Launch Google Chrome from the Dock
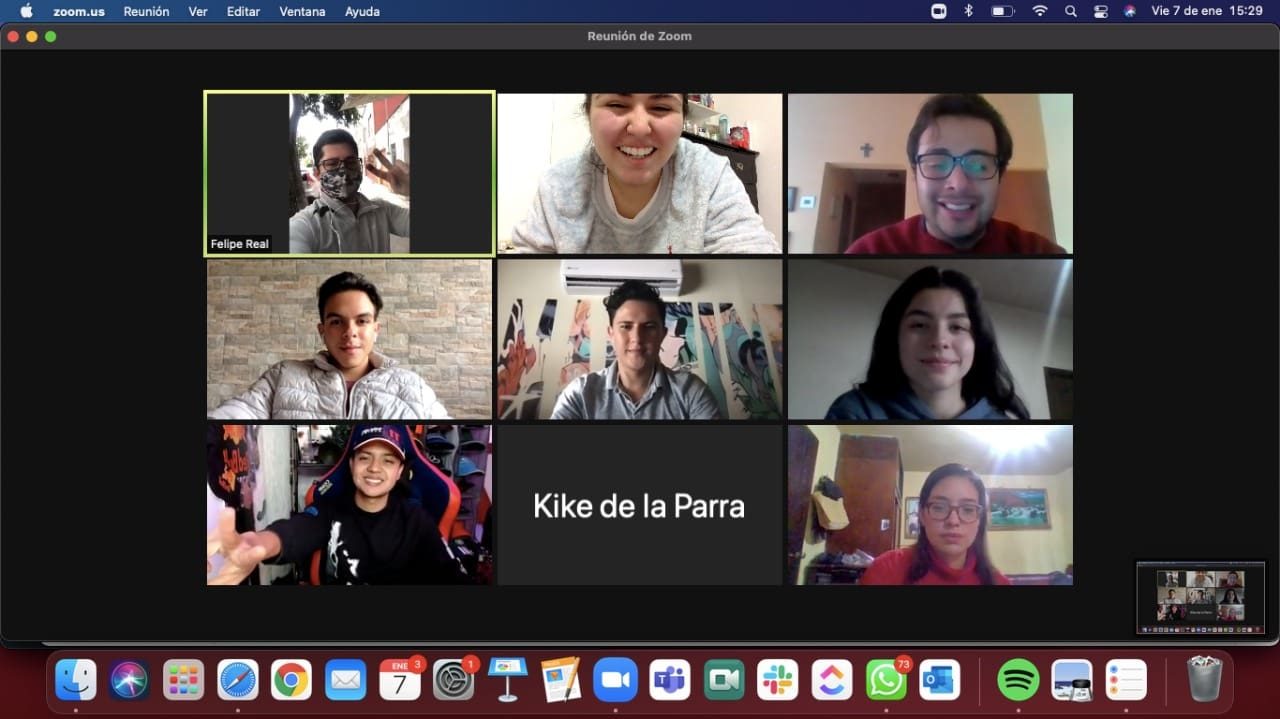This screenshot has height=719, width=1280. click(x=291, y=680)
